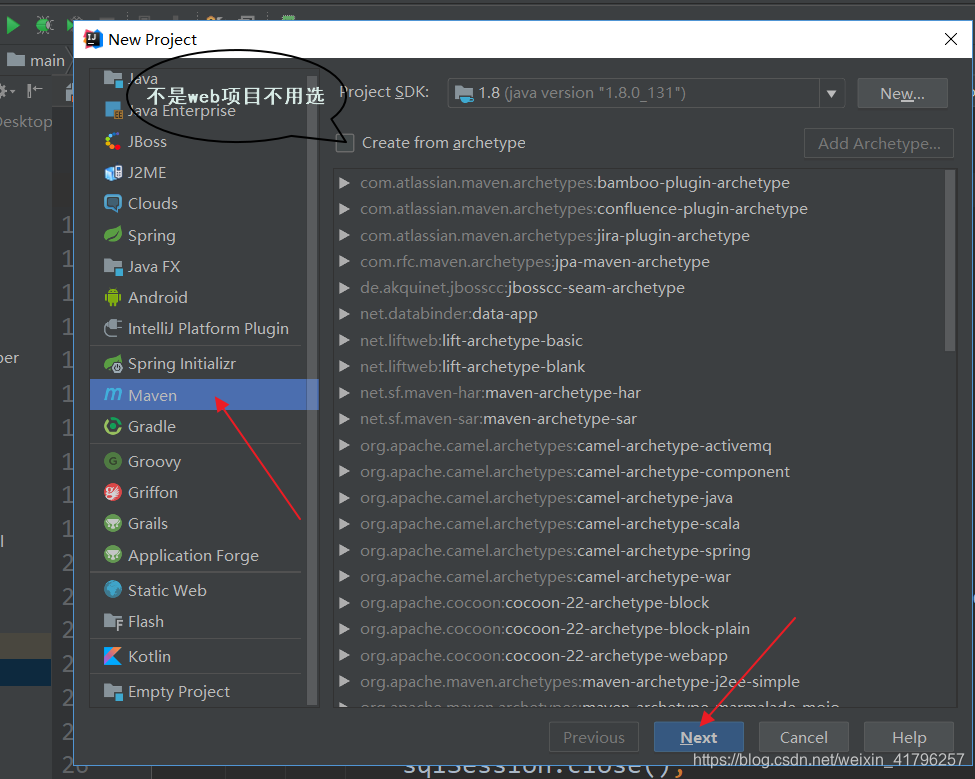
Task: Select camel-archetype-spring row
Action: pos(639,551)
